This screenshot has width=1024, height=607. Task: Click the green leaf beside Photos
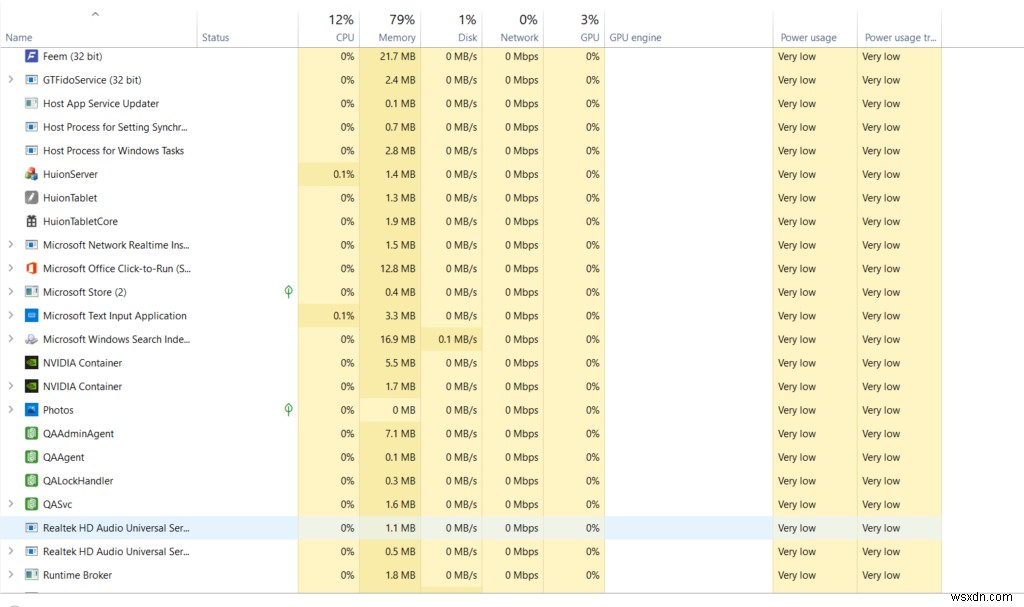click(288, 410)
